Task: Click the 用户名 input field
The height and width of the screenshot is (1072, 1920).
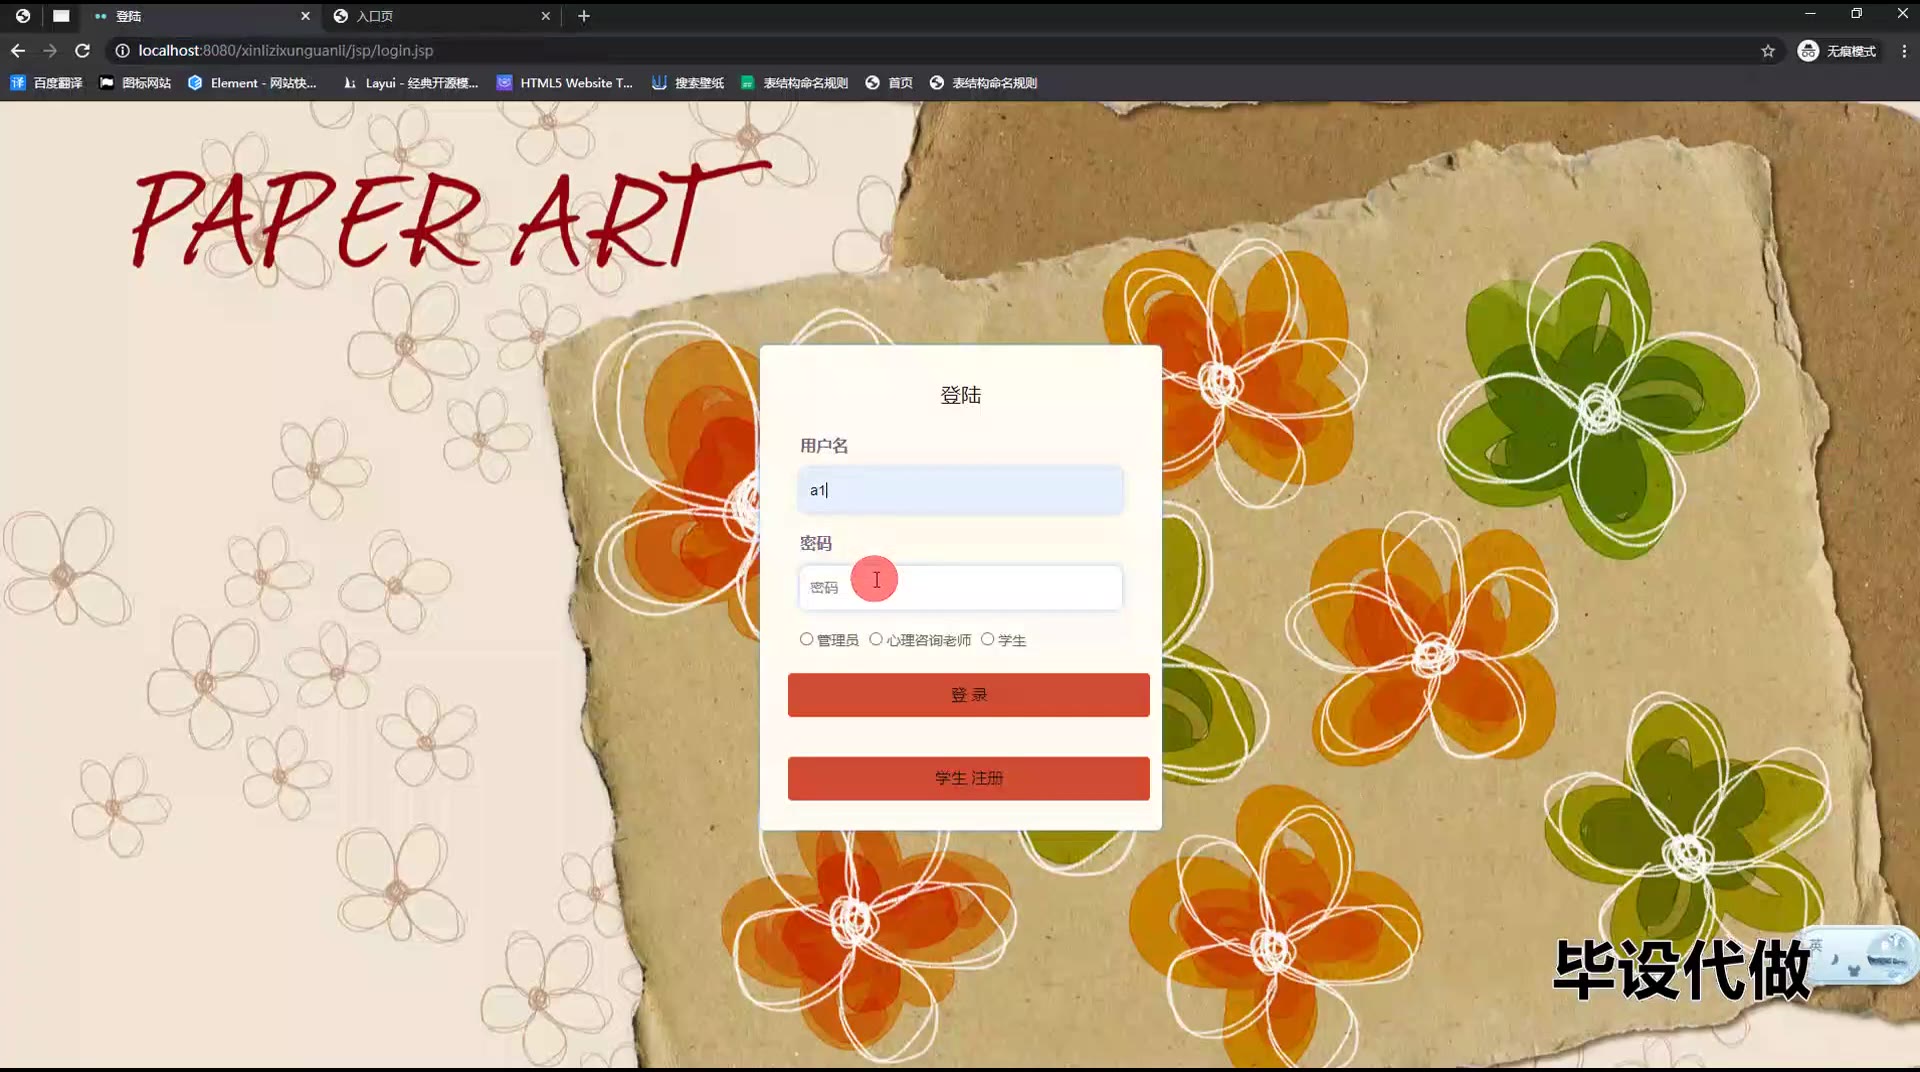Action: (x=960, y=490)
